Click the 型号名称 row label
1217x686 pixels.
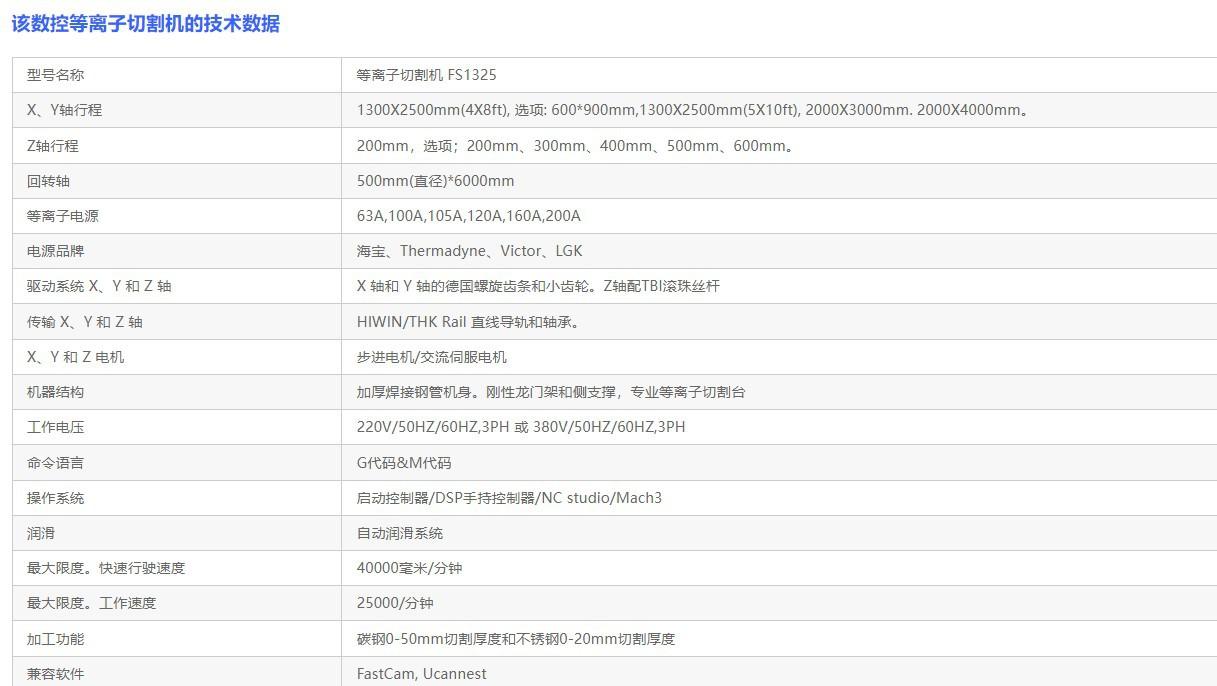[56, 75]
